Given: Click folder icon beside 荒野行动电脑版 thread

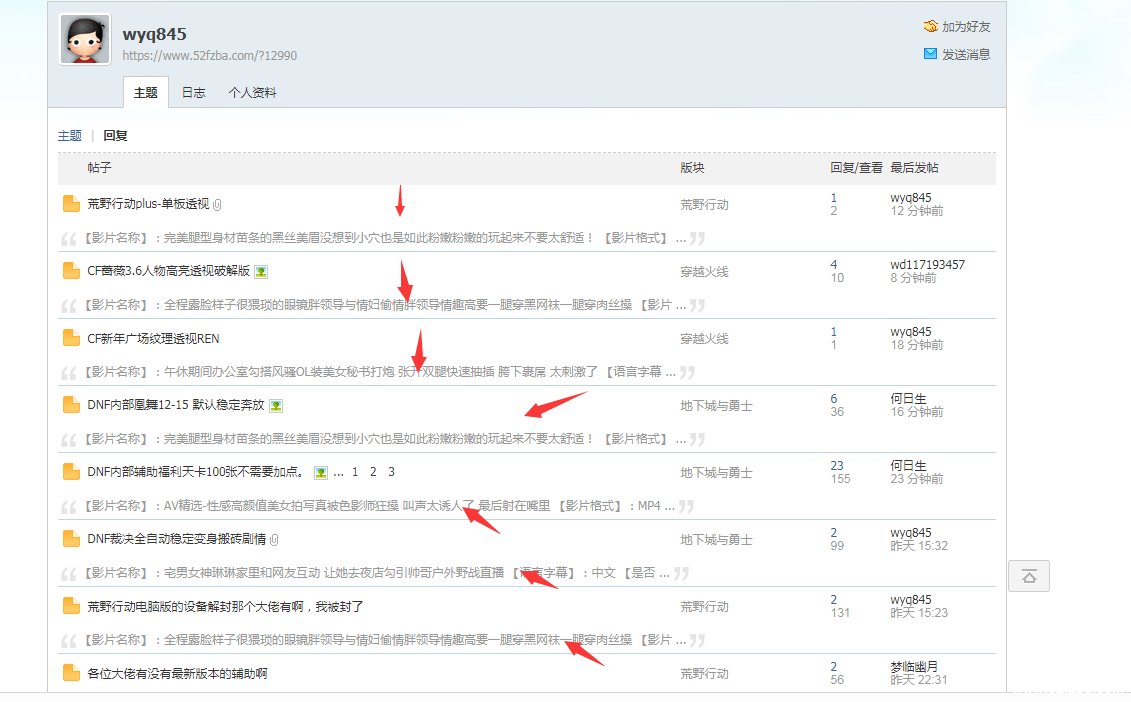Looking at the screenshot, I should 71,606.
